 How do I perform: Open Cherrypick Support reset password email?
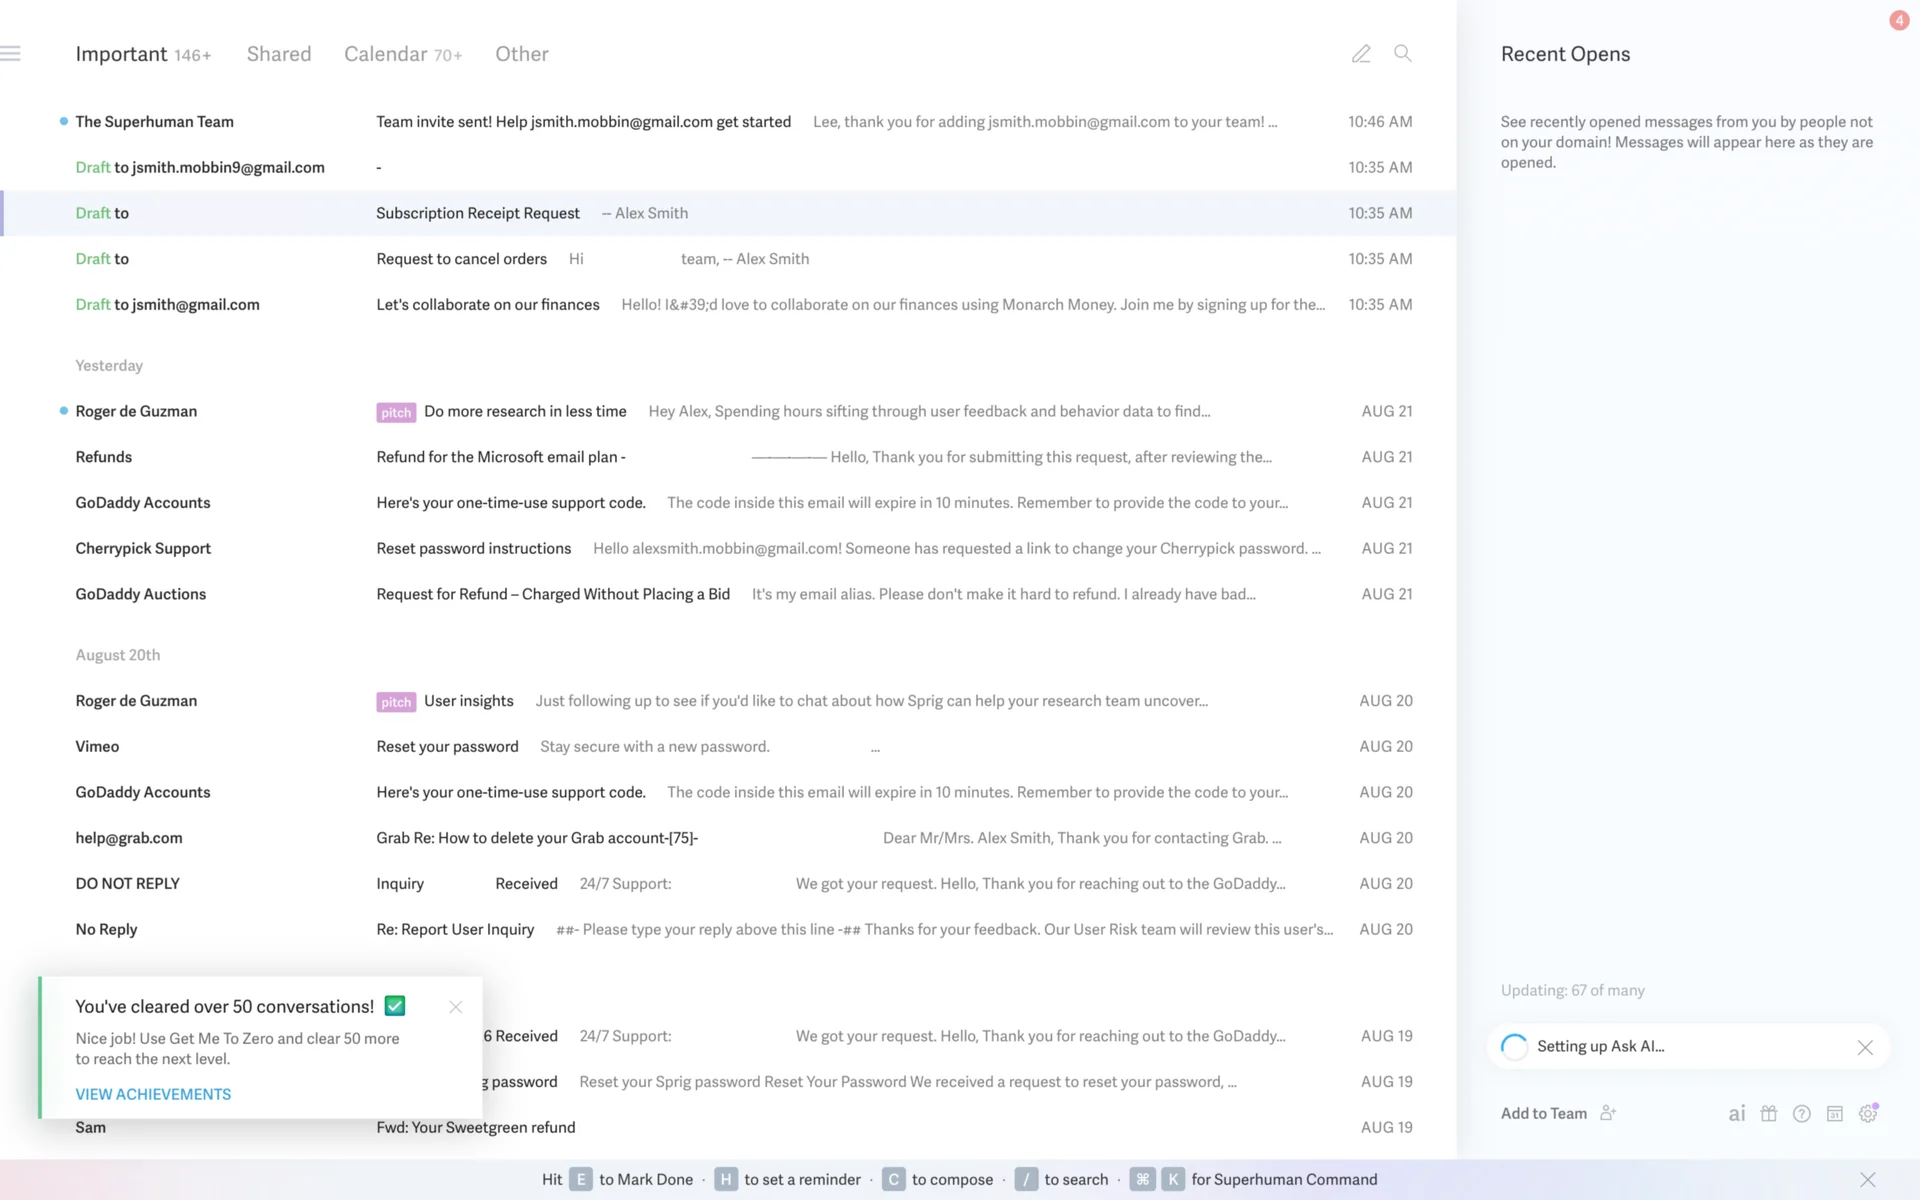pyautogui.click(x=474, y=549)
